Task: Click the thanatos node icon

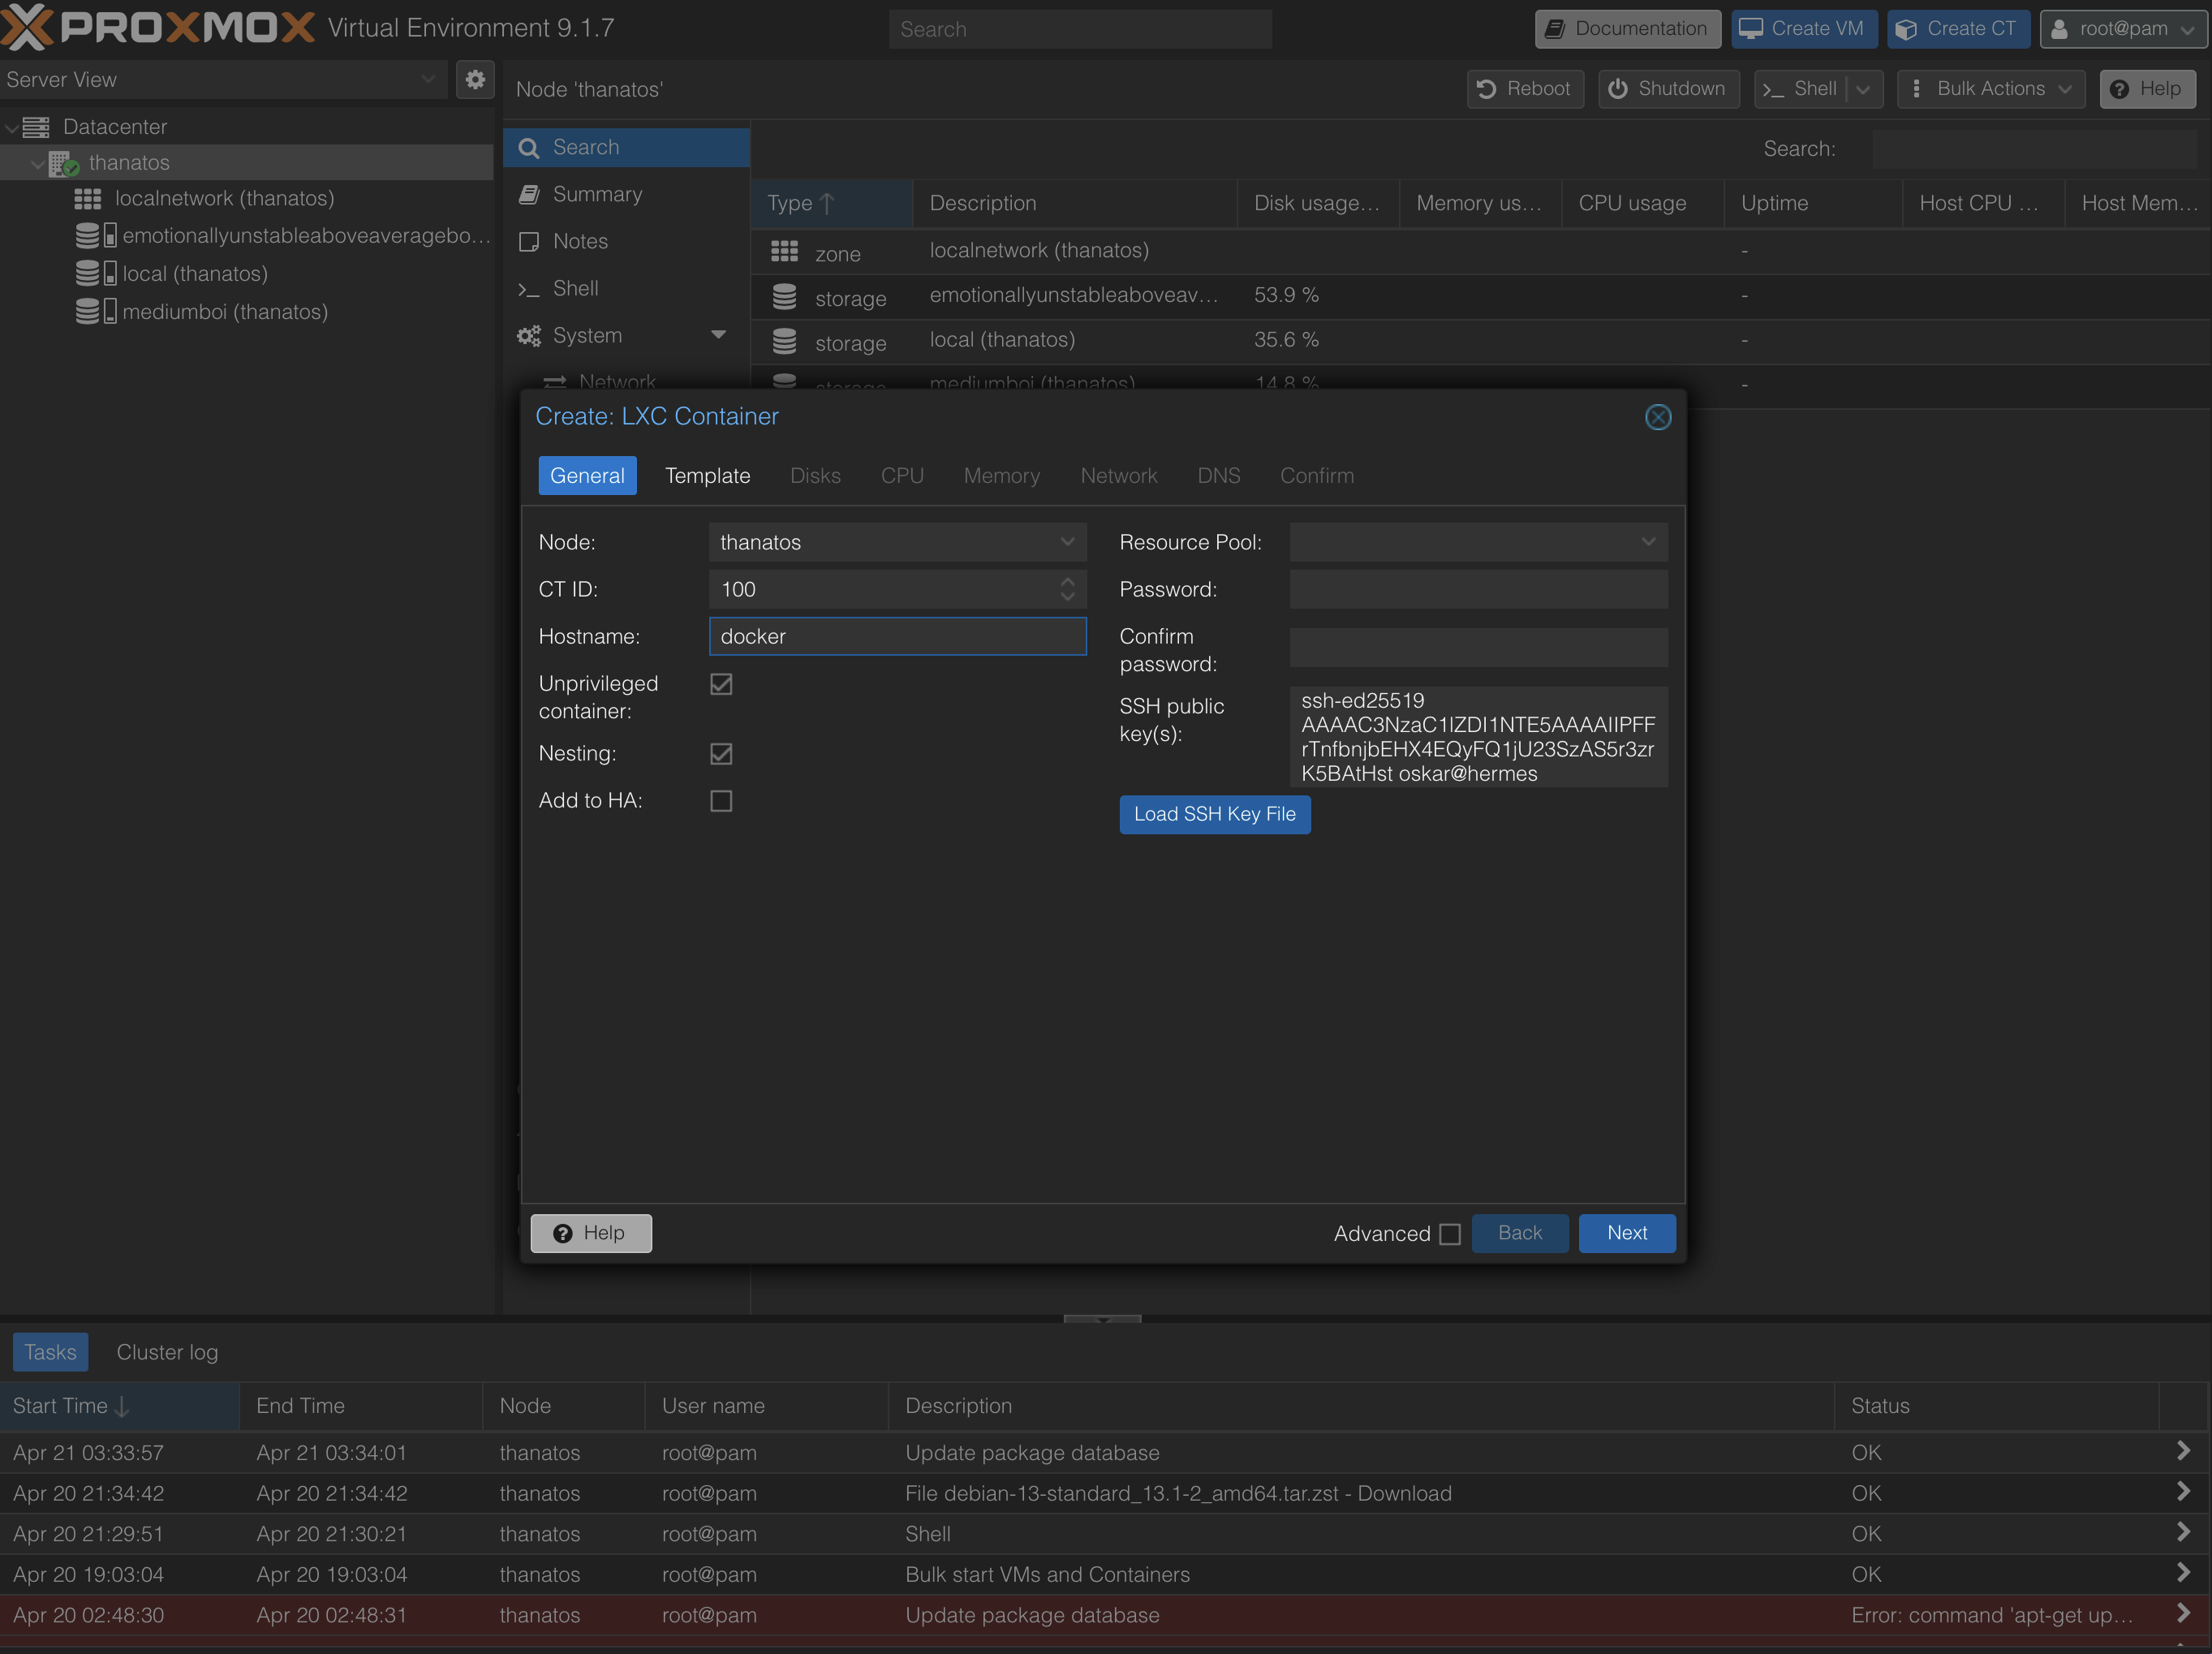Action: [x=63, y=163]
